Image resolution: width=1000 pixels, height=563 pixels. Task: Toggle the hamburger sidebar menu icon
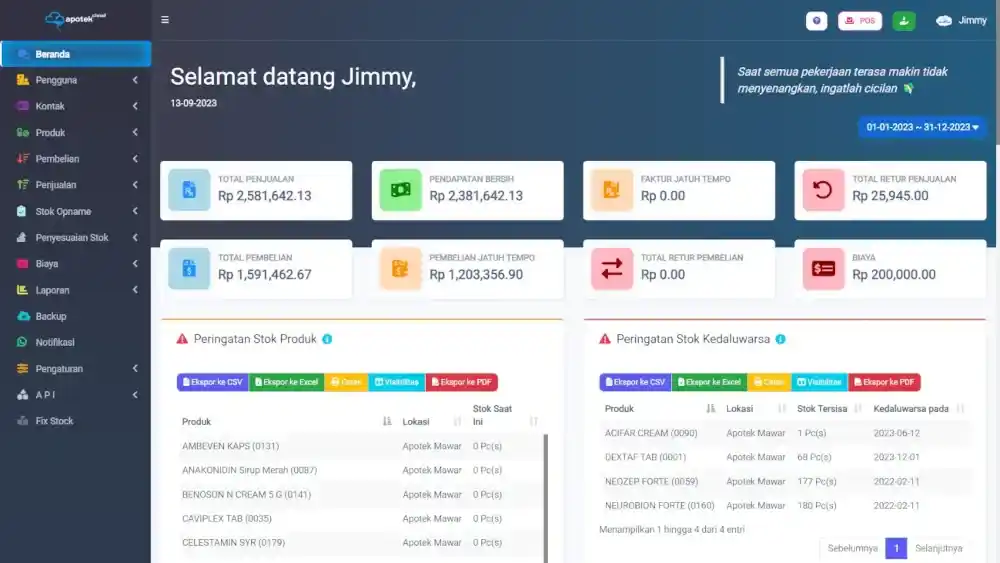165,20
